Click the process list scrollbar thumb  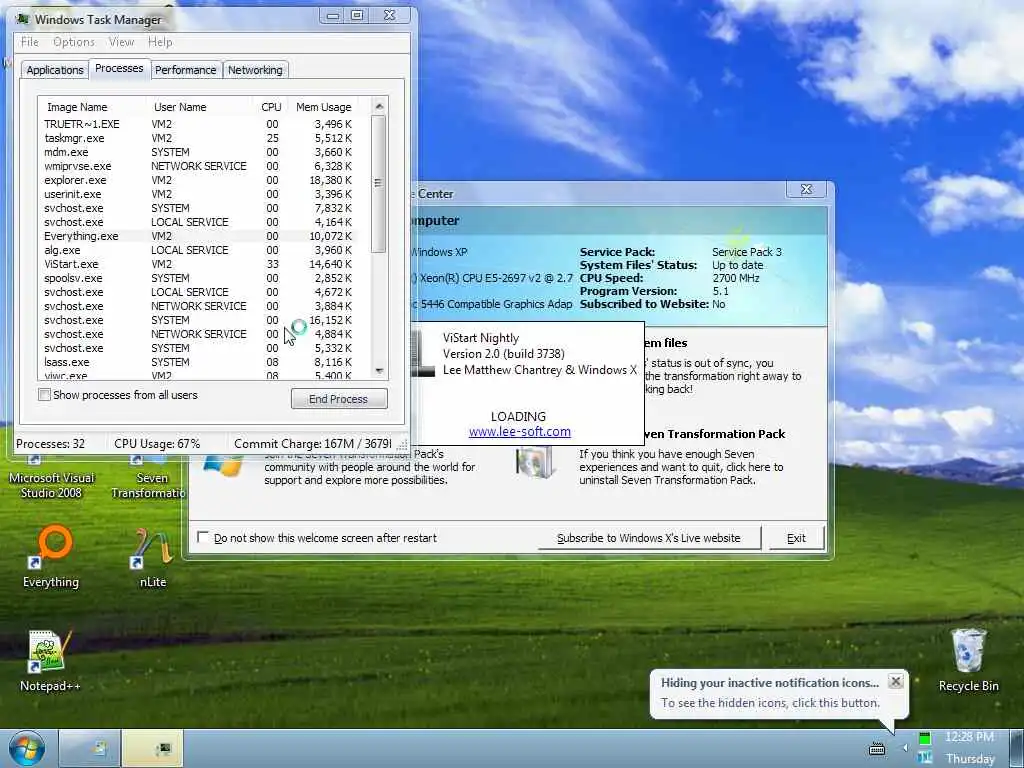[x=379, y=183]
